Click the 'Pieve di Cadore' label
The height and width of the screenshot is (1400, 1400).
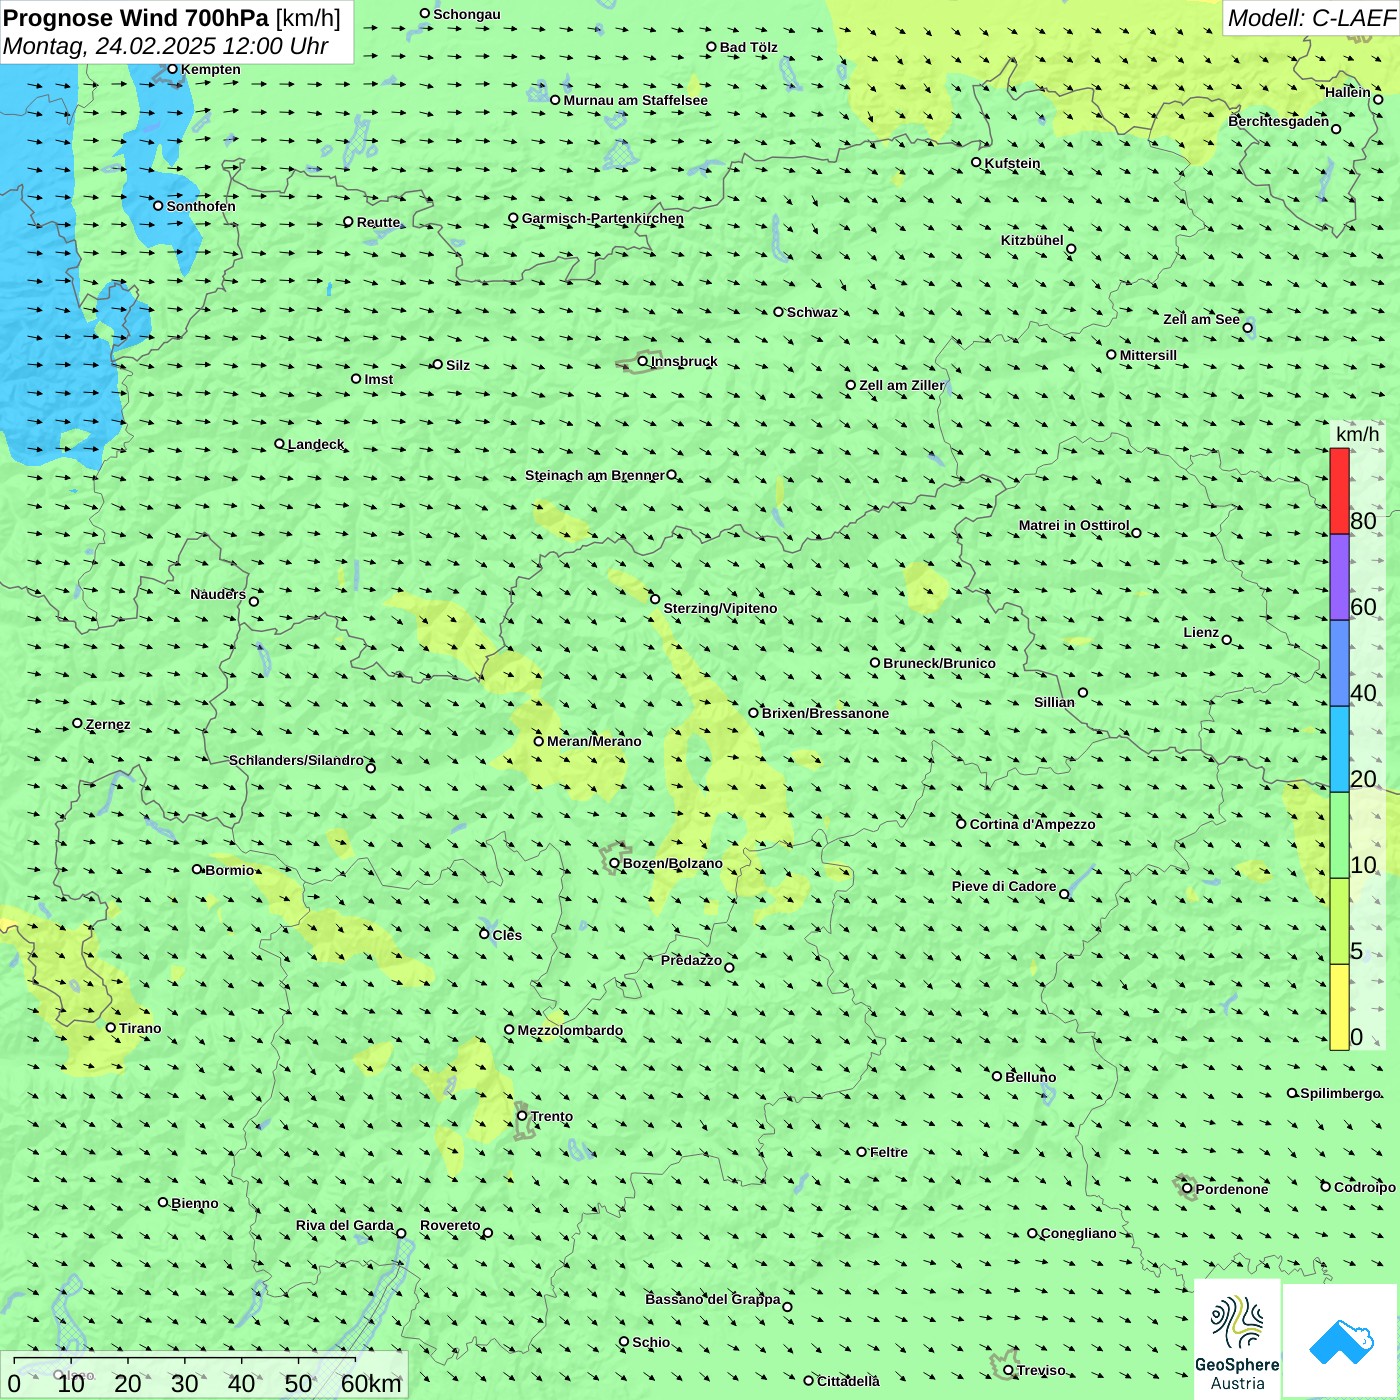click(x=1004, y=886)
